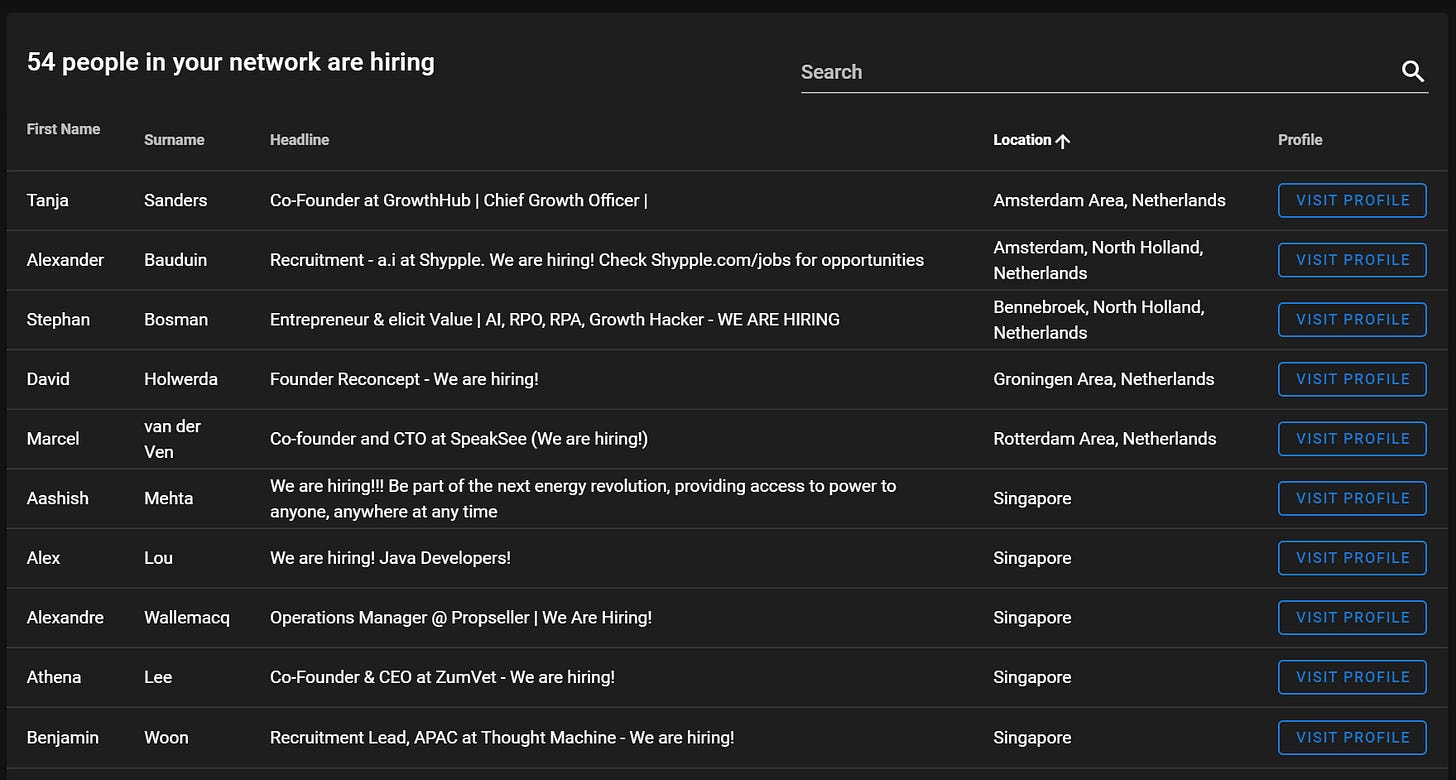Click location 'Rotterdam Area, Netherlands'

pyautogui.click(x=1104, y=439)
